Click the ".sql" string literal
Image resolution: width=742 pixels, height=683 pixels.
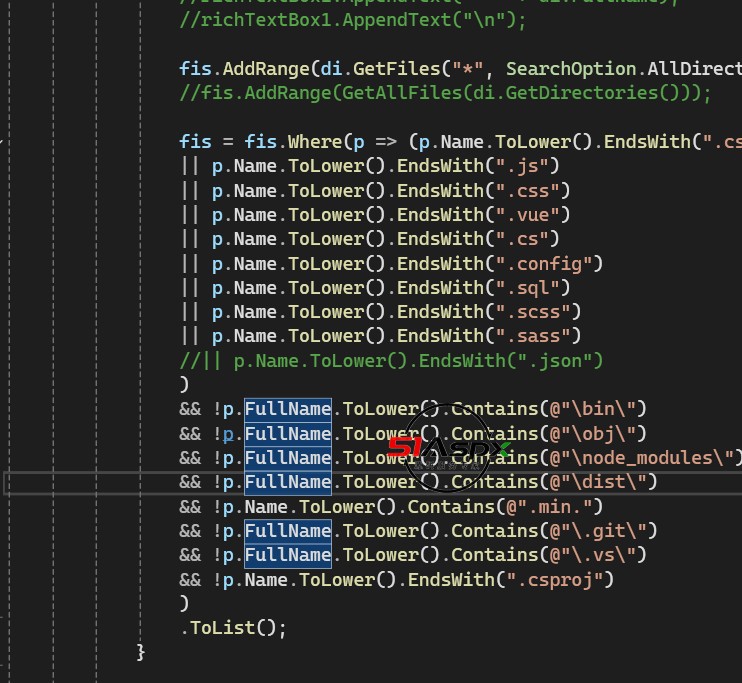tap(527, 288)
